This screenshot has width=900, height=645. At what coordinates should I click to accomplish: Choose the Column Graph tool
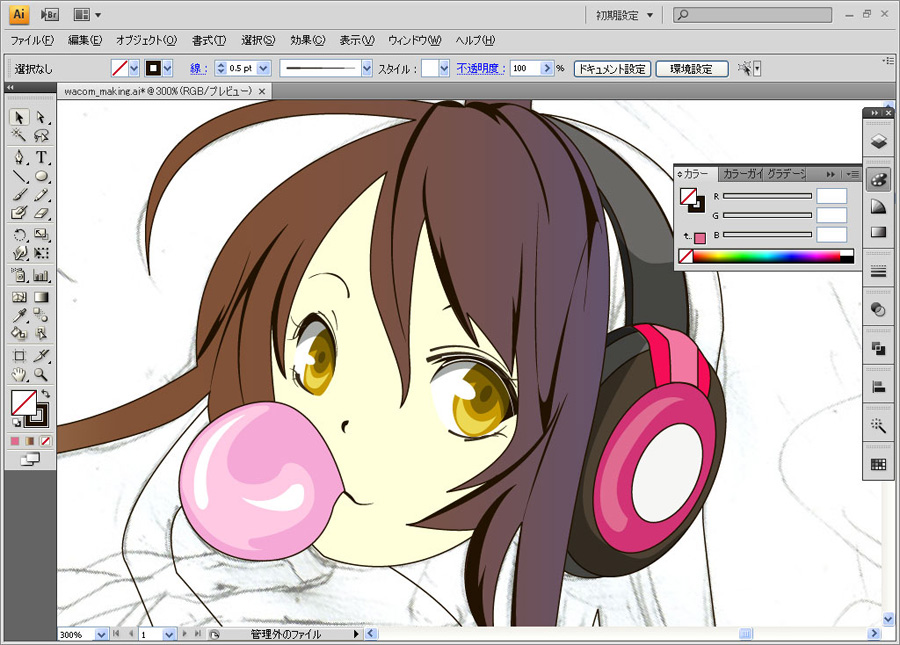coord(41,275)
